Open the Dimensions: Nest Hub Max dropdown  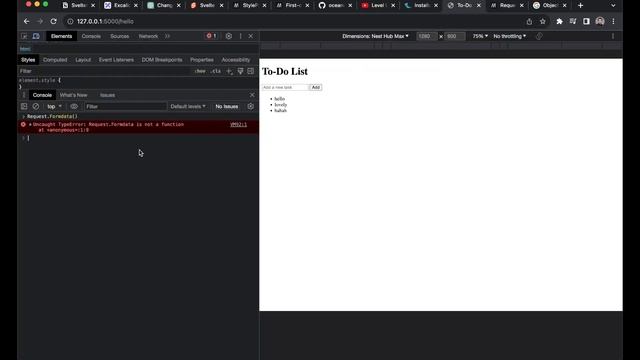(375, 36)
